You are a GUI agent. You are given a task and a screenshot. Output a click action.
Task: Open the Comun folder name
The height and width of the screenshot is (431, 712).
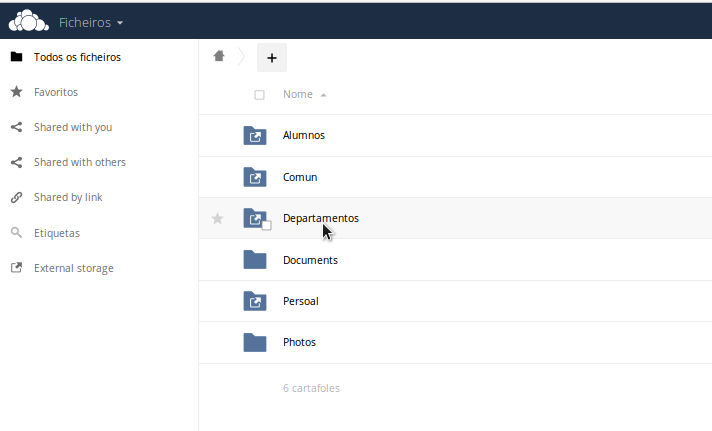[300, 177]
